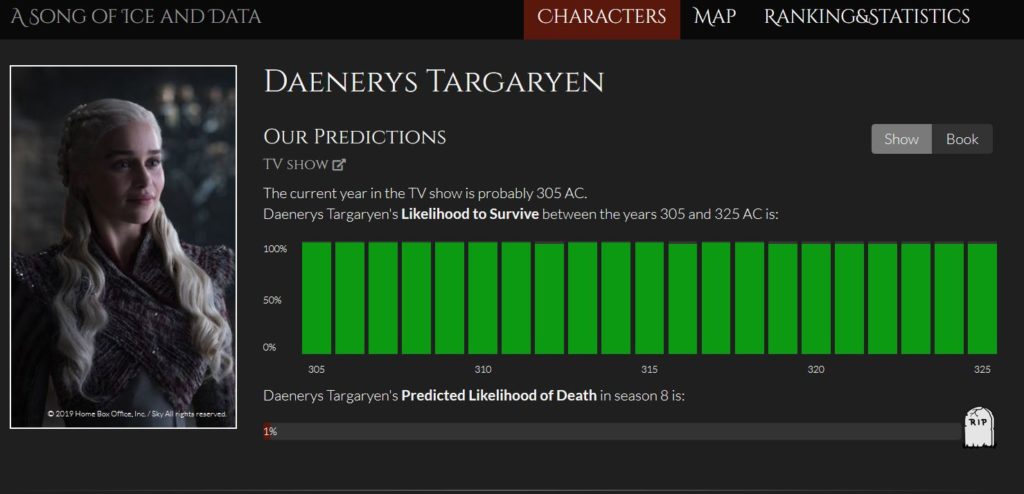Screen dimensions: 1024x494
Task: Click the 2019 Home Box Office copyright notice
Action: 137,414
